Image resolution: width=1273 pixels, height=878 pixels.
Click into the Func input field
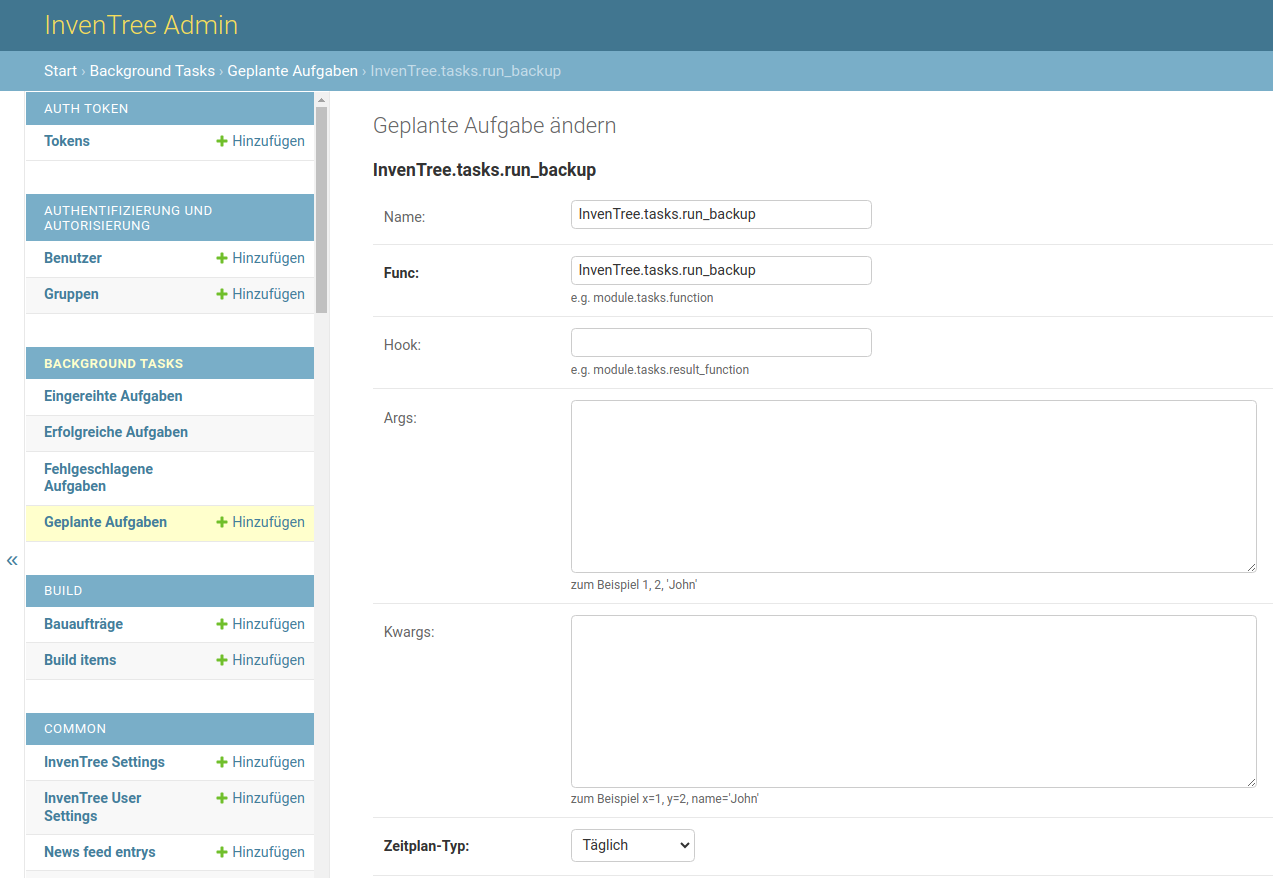(x=721, y=270)
